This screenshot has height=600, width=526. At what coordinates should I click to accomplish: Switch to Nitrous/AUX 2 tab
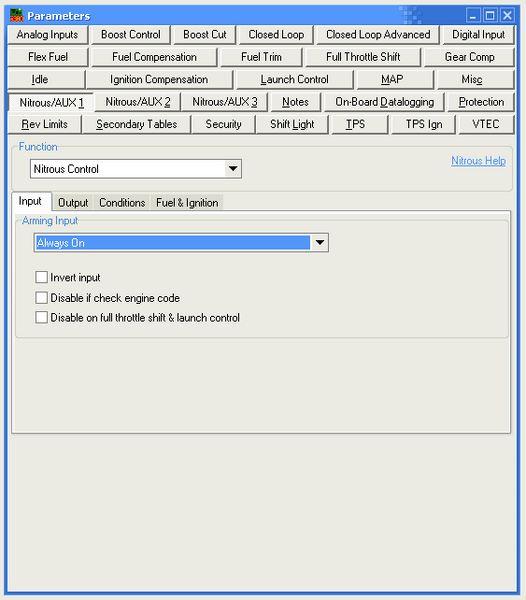[x=138, y=102]
